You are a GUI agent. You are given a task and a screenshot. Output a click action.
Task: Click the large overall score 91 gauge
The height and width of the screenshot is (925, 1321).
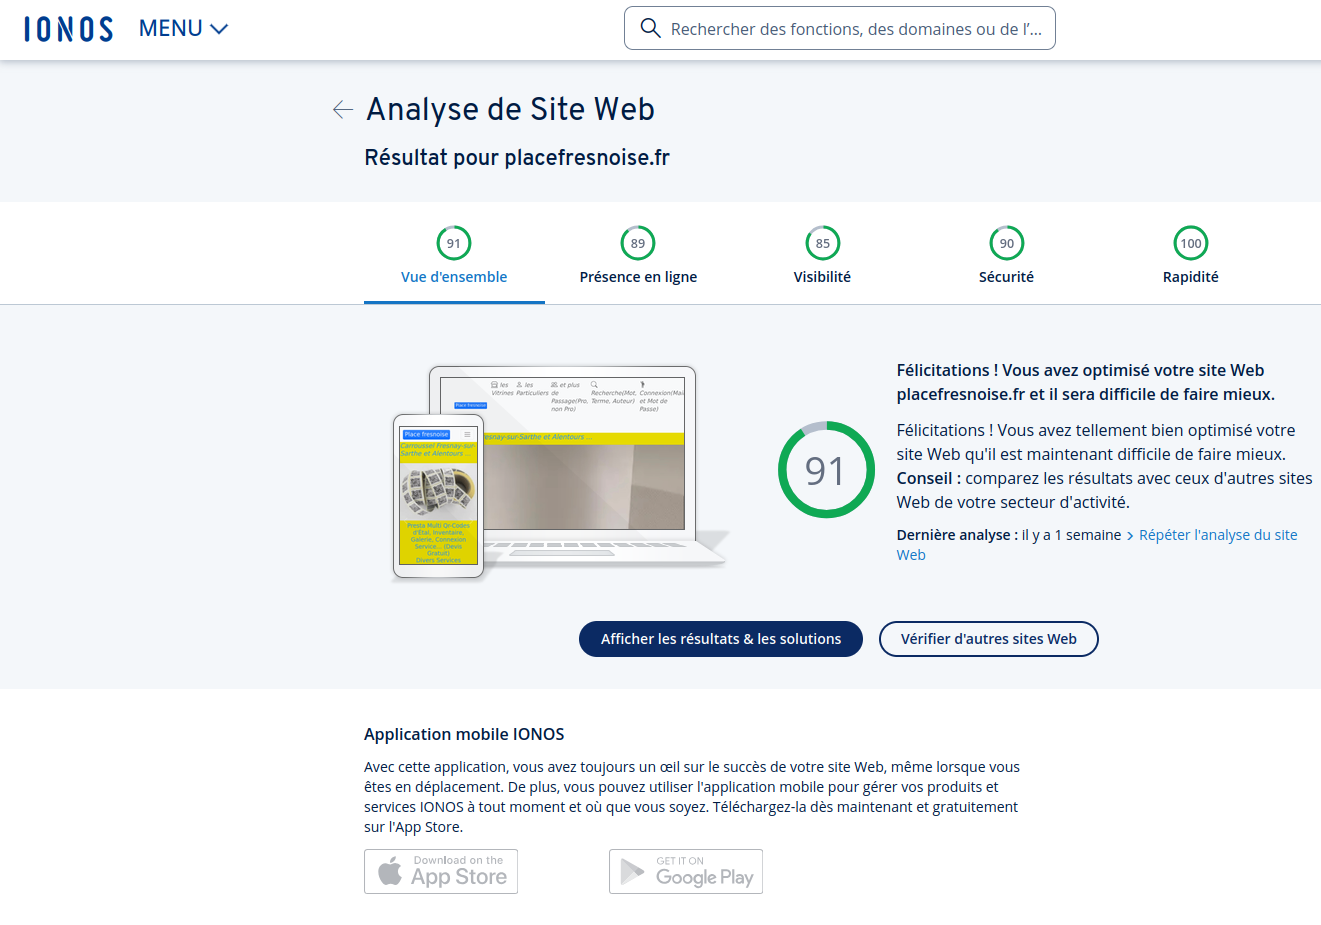coord(826,470)
